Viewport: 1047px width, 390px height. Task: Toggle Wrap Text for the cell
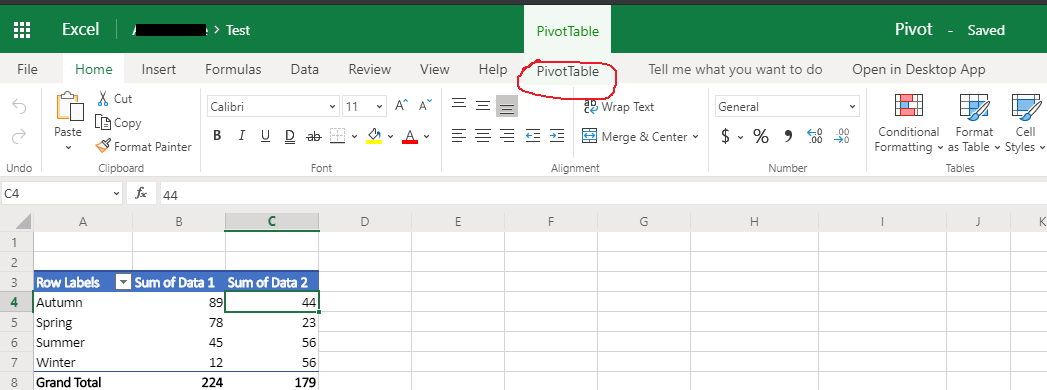(x=619, y=107)
